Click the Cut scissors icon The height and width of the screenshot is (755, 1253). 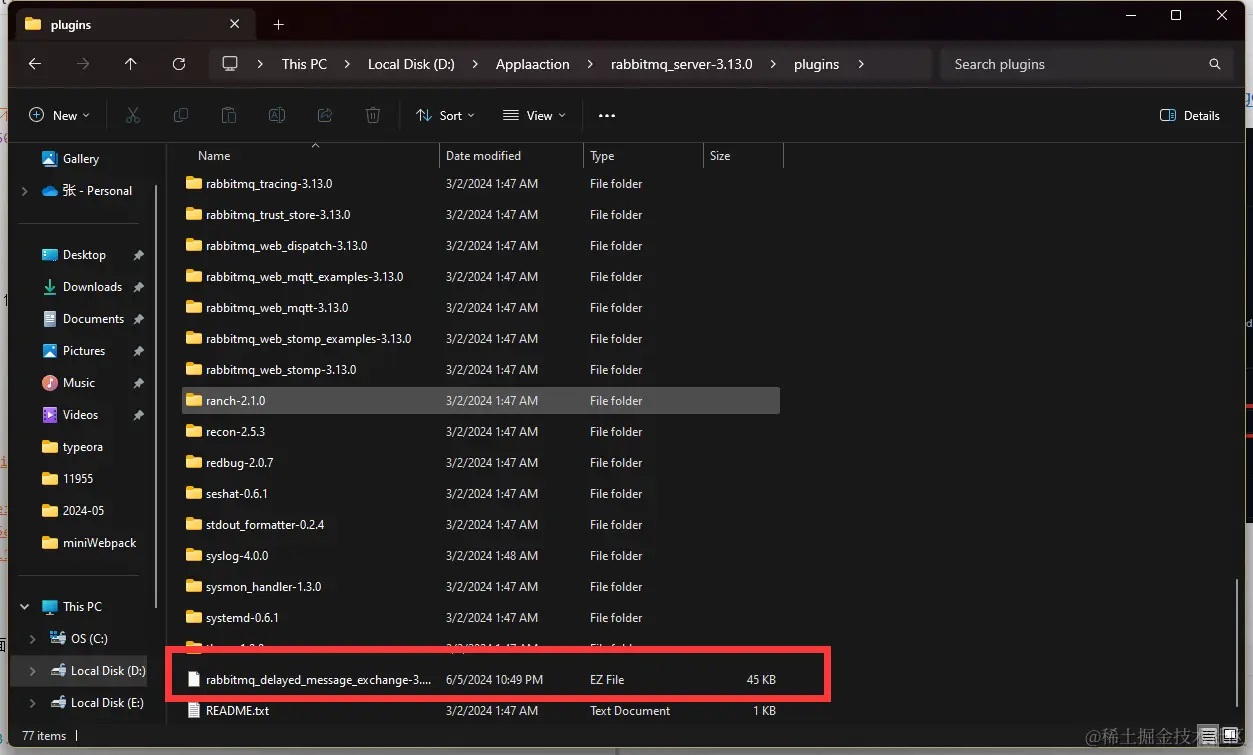132,115
